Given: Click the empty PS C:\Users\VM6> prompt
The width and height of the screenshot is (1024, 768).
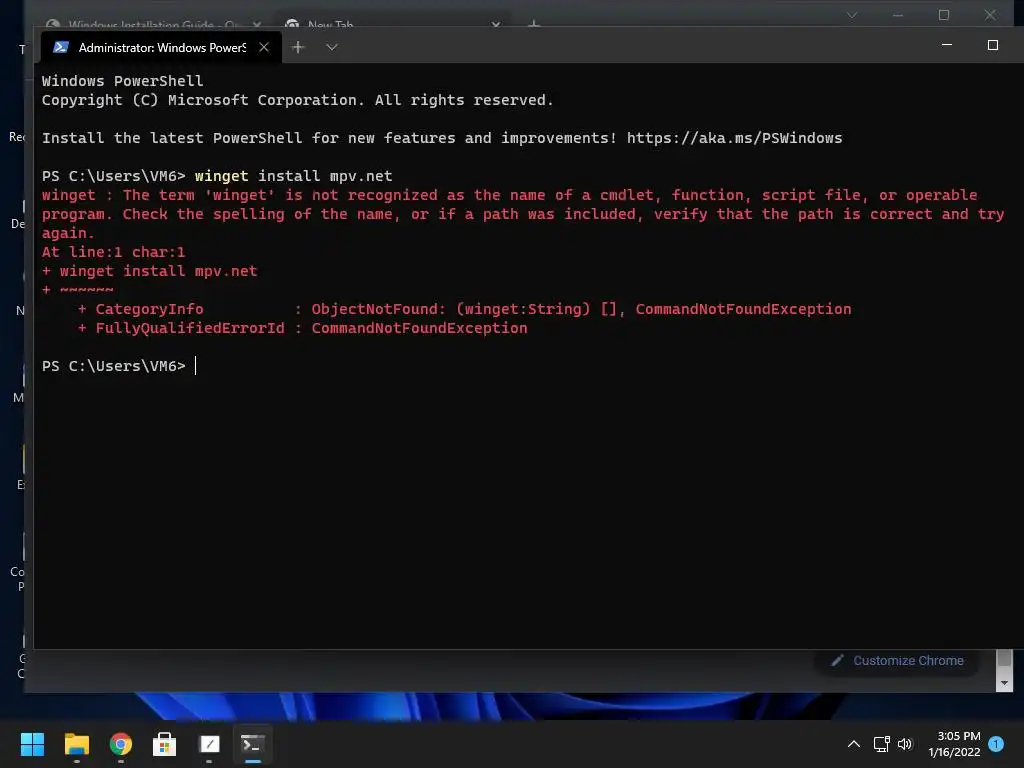Looking at the screenshot, I should (114, 366).
